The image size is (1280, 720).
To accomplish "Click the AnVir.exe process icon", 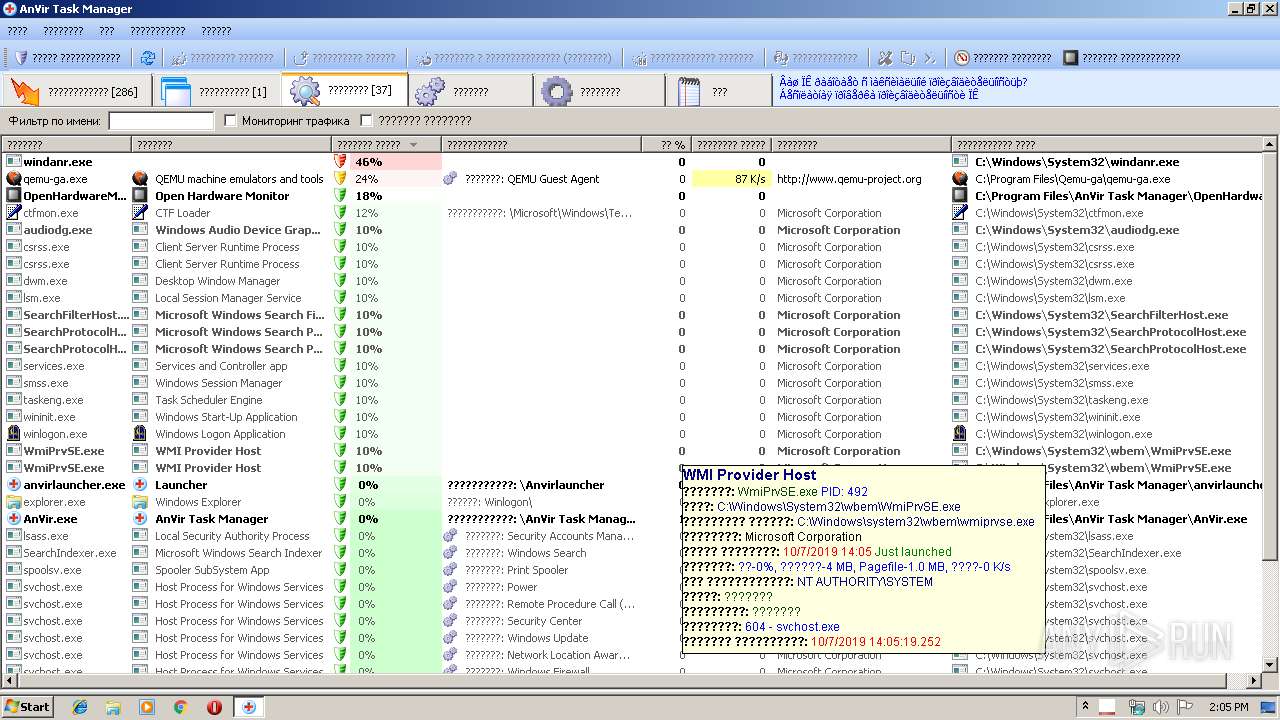I will pos(14,519).
